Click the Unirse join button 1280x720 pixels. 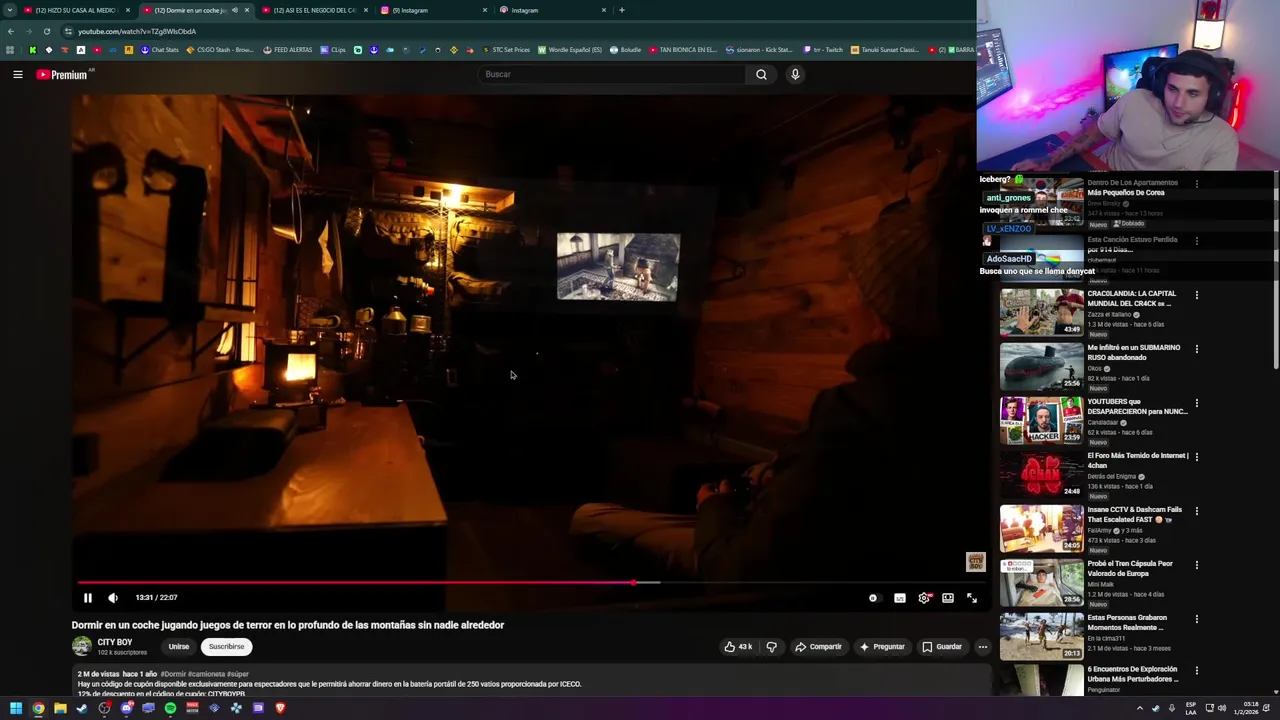pyautogui.click(x=179, y=646)
